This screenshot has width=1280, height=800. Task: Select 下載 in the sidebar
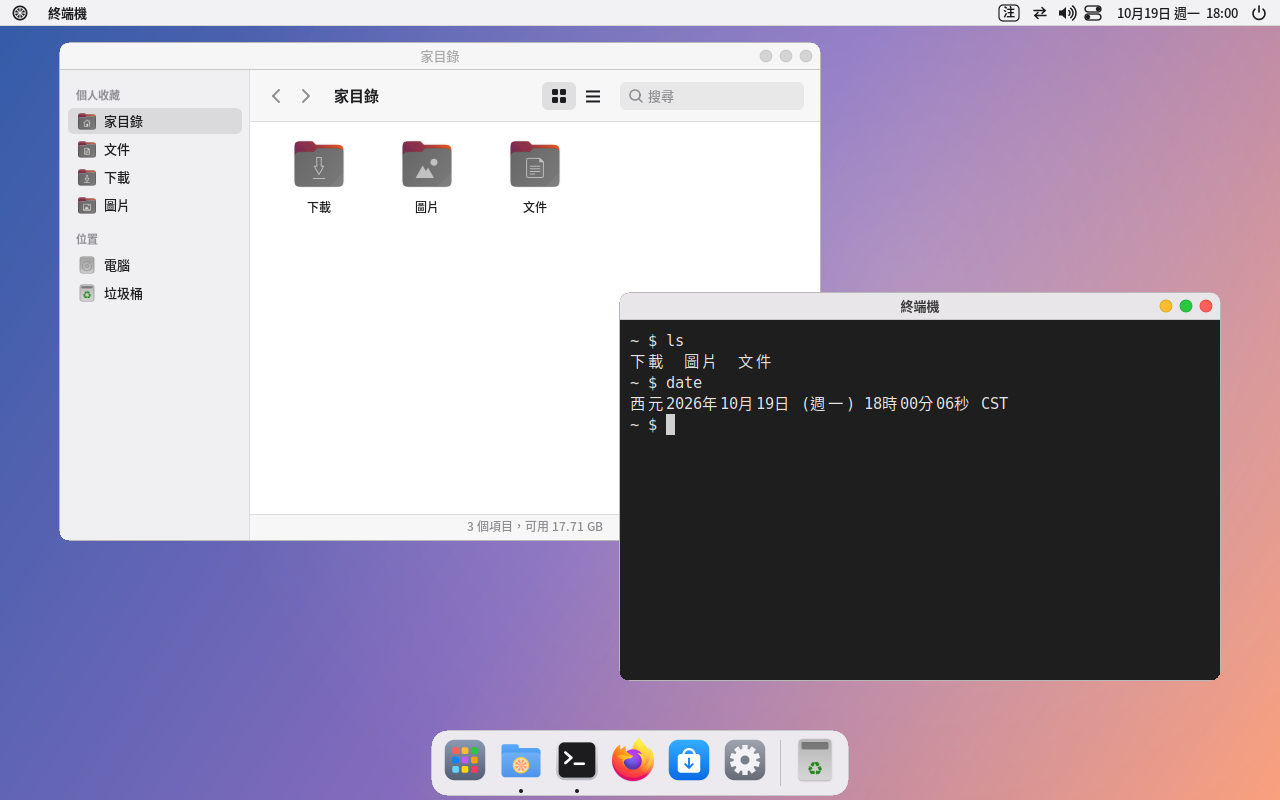[155, 177]
